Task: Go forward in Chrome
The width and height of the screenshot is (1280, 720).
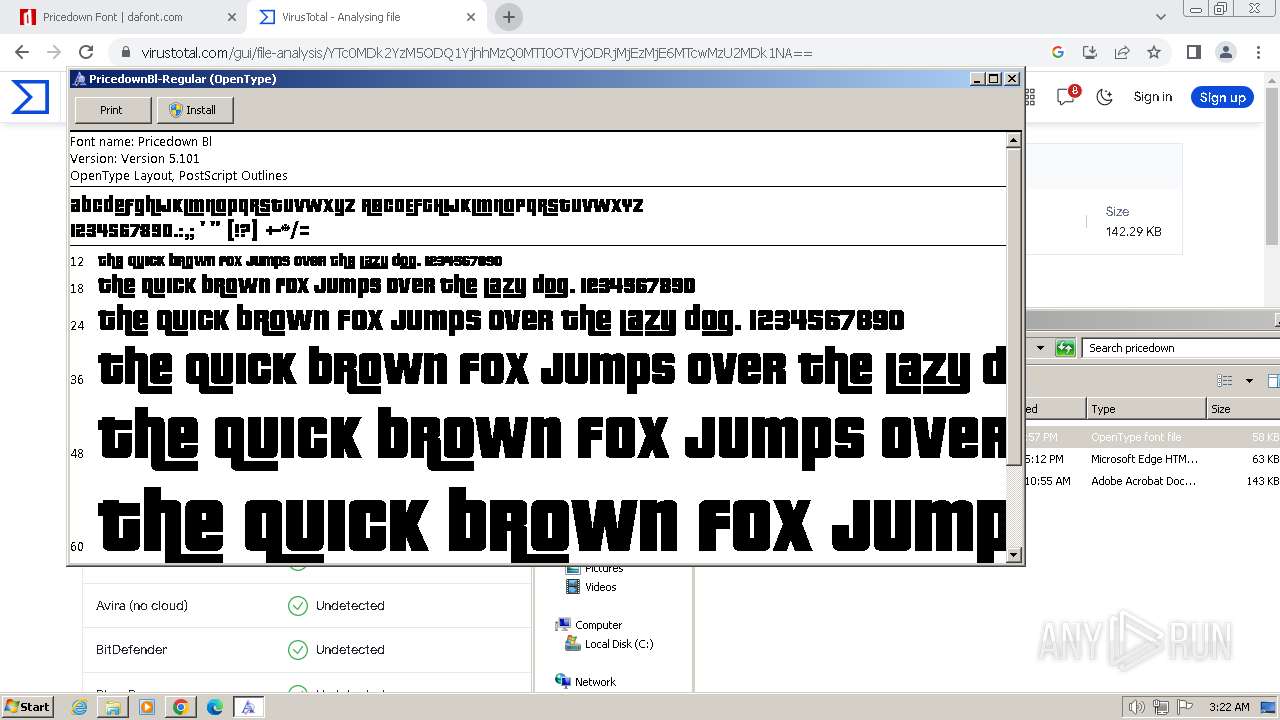Action: coord(54,52)
